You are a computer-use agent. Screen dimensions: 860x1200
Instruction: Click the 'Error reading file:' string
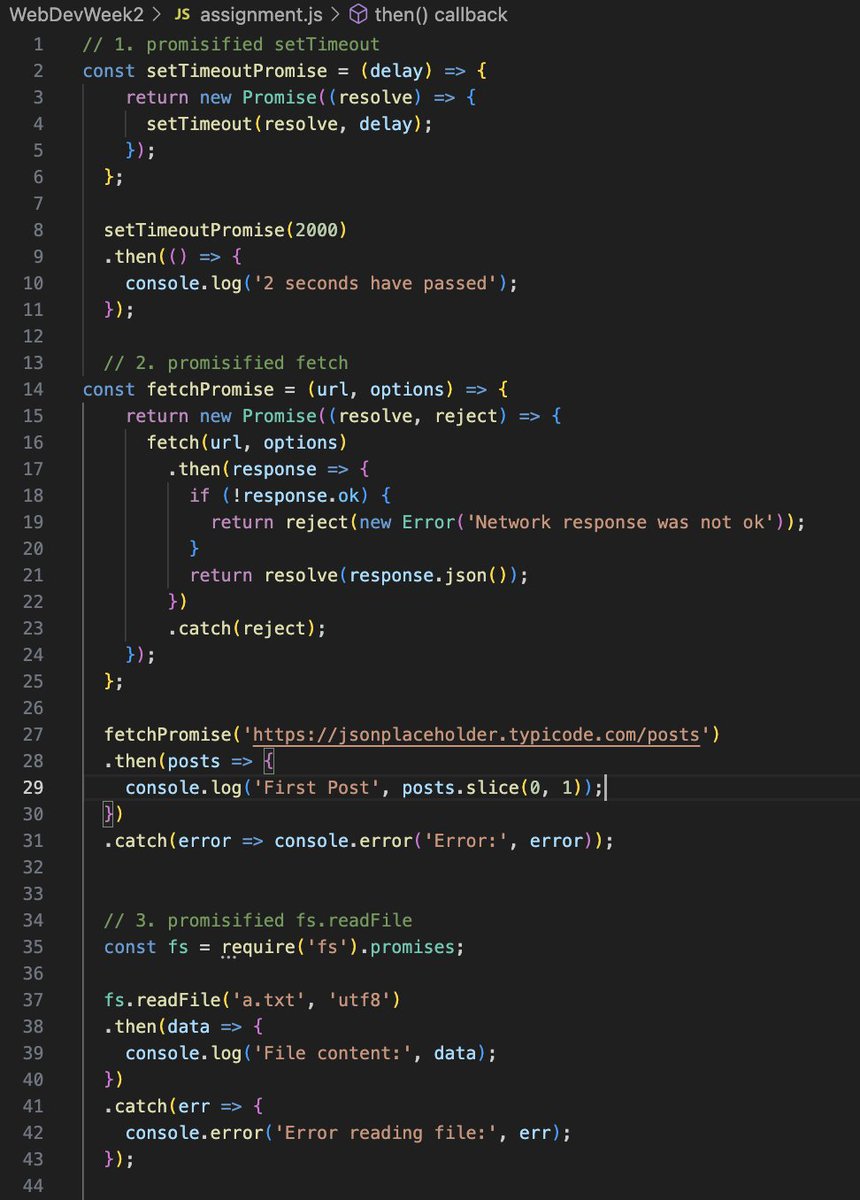coord(391,1132)
